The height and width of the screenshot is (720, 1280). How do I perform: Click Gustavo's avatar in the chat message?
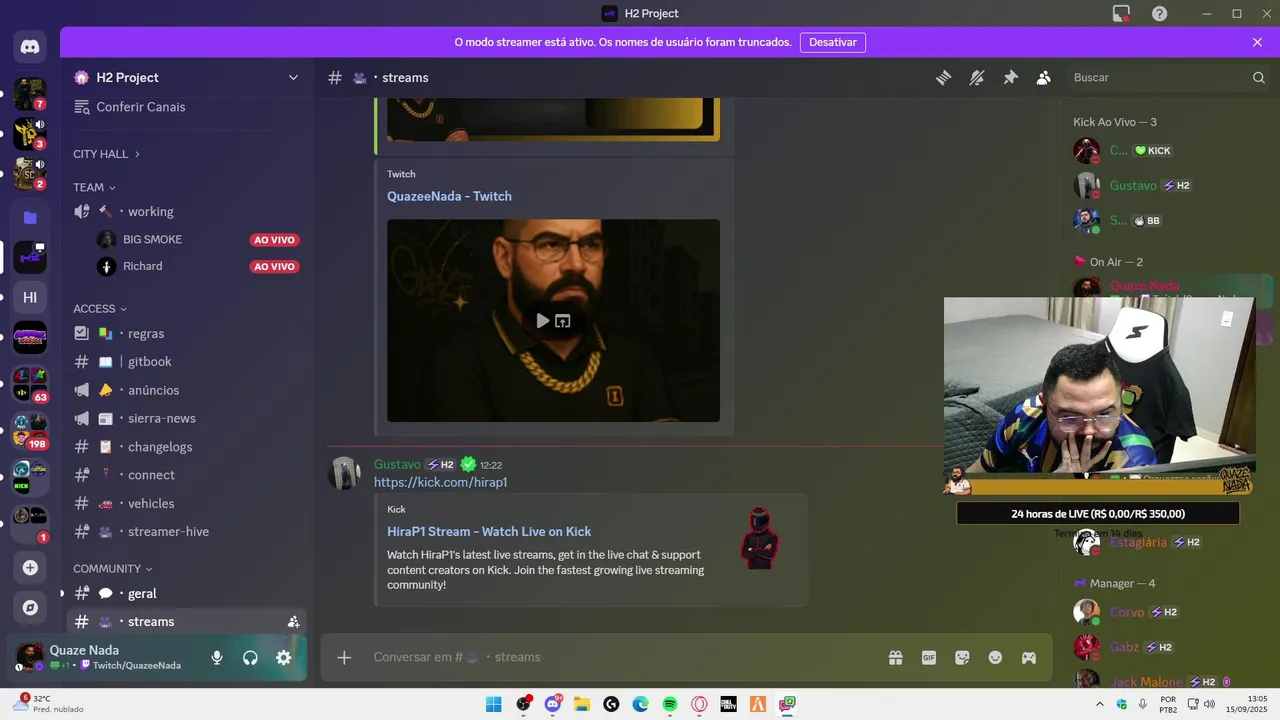click(x=346, y=473)
